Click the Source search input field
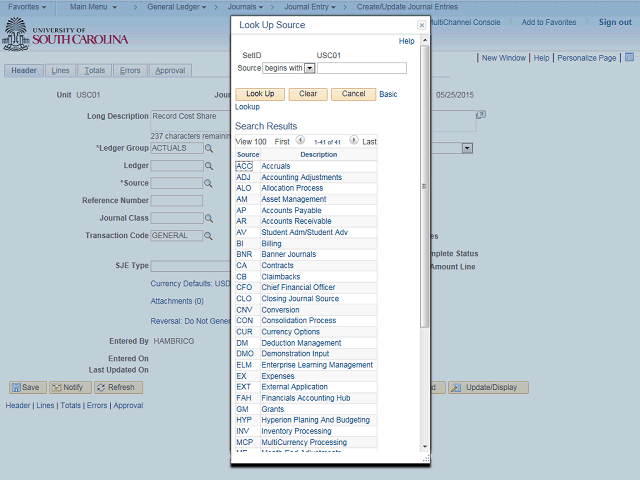 [x=362, y=68]
